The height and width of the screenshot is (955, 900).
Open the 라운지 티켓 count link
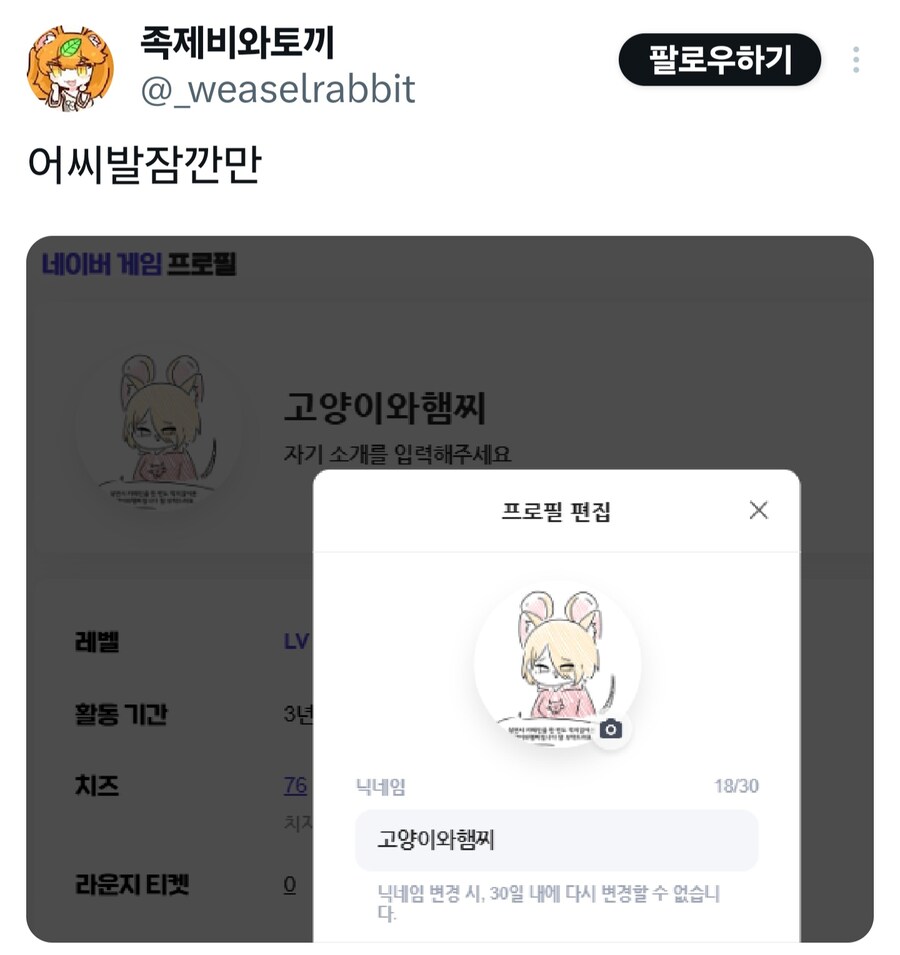tap(290, 884)
